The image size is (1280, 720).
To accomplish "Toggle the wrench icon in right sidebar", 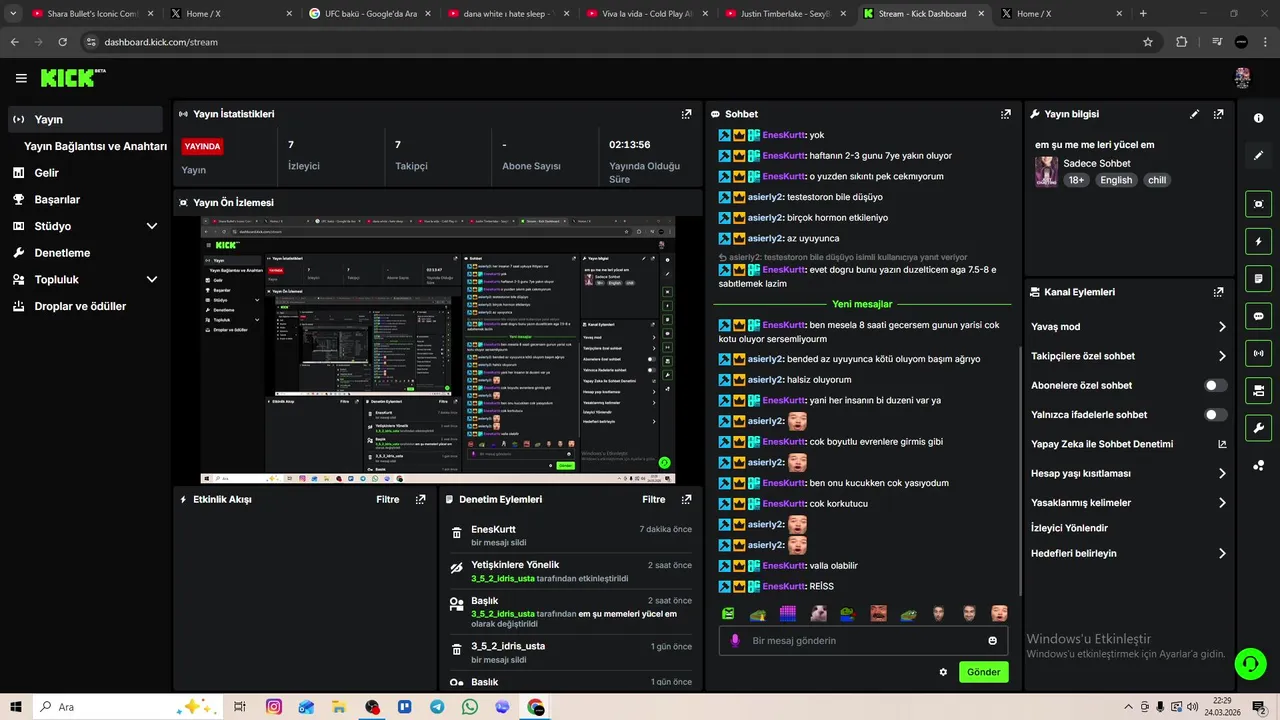I will 1258,428.
